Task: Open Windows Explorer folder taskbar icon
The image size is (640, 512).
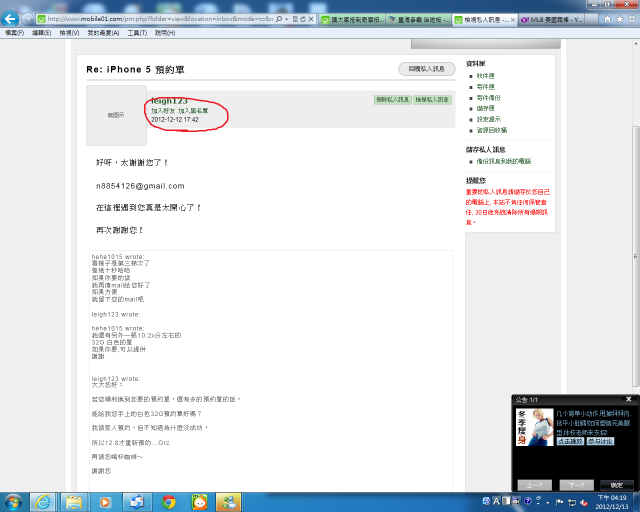Action: 73,502
